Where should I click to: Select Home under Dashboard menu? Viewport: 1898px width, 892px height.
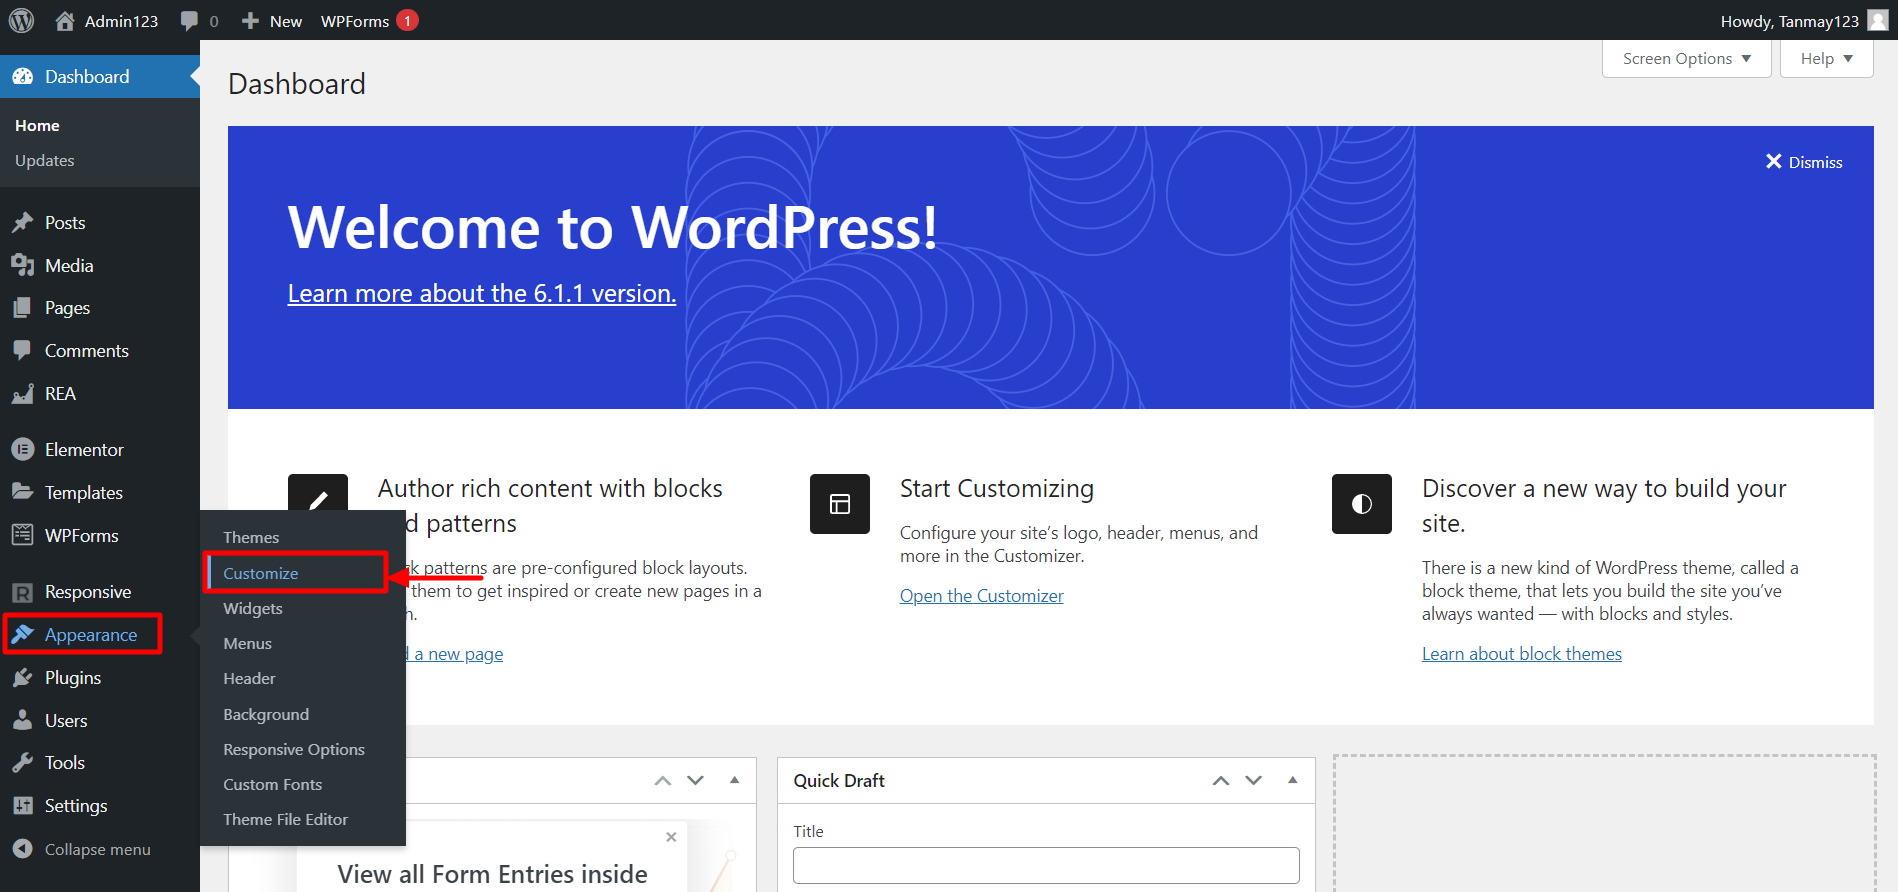click(37, 125)
